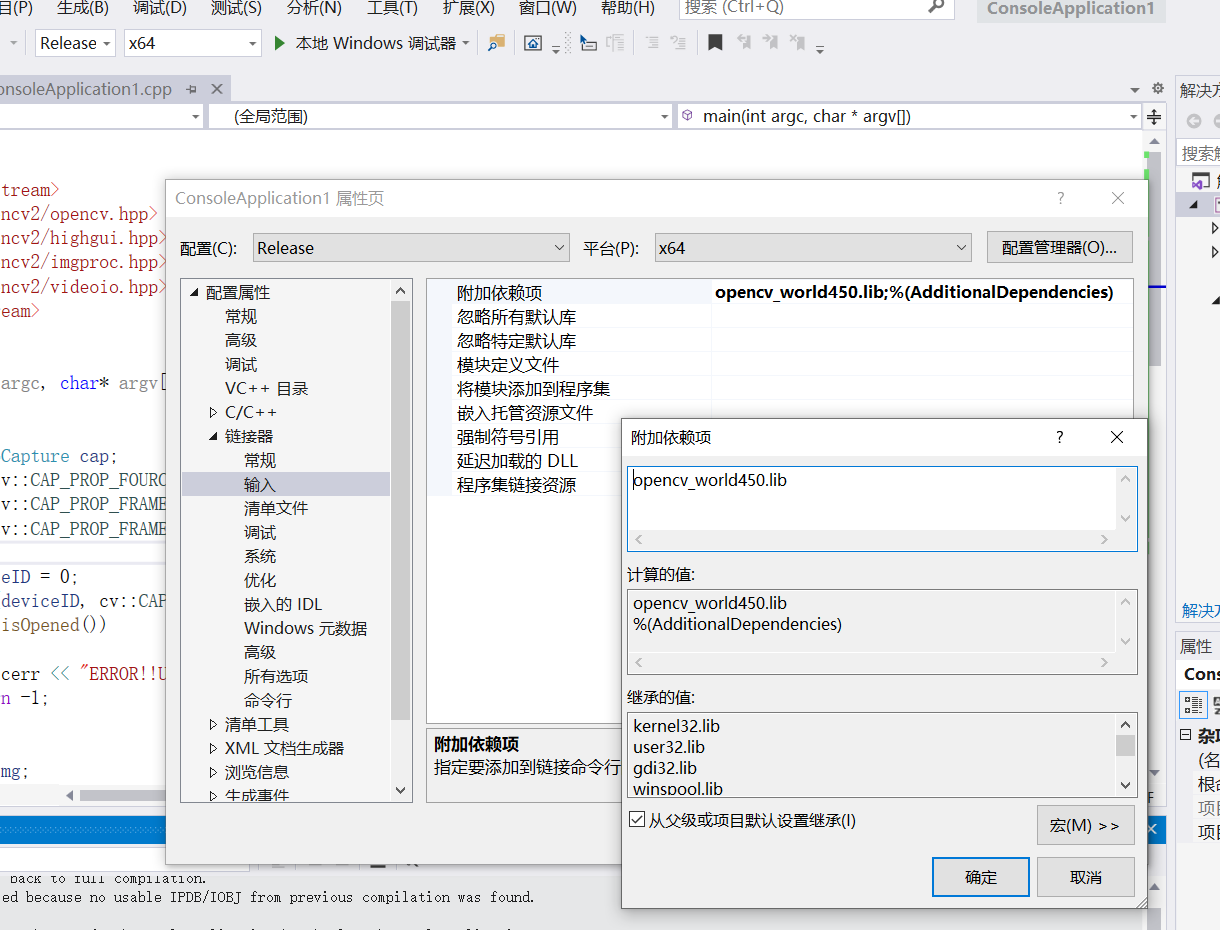The image size is (1220, 930).
Task: Jump to the previous bookmark
Action: click(x=744, y=44)
